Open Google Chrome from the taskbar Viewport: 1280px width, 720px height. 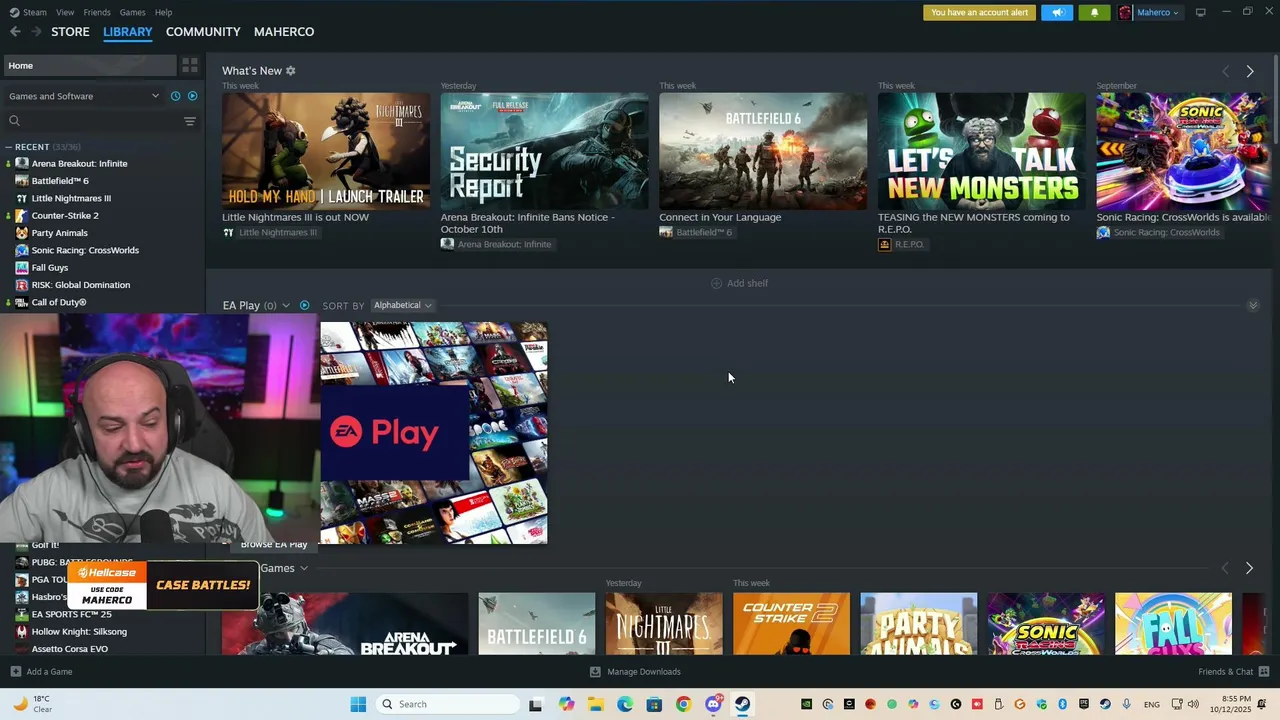point(683,704)
